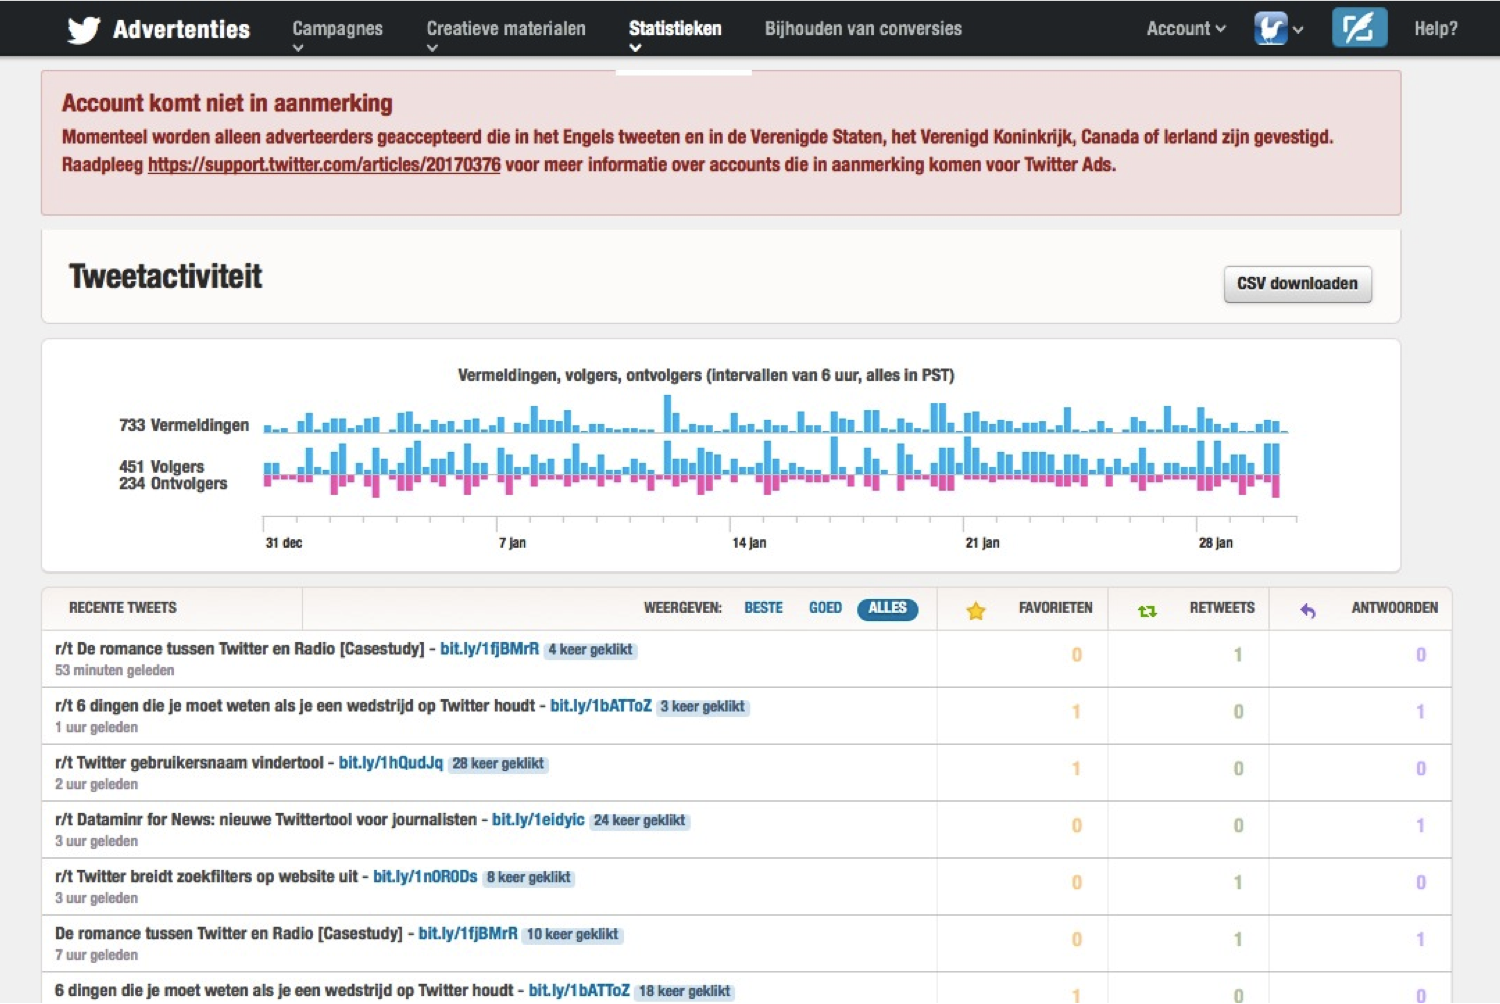The height and width of the screenshot is (1004, 1500).
Task: Click favorites count for gebruikersnaam vindertool tweet
Action: [1076, 769]
